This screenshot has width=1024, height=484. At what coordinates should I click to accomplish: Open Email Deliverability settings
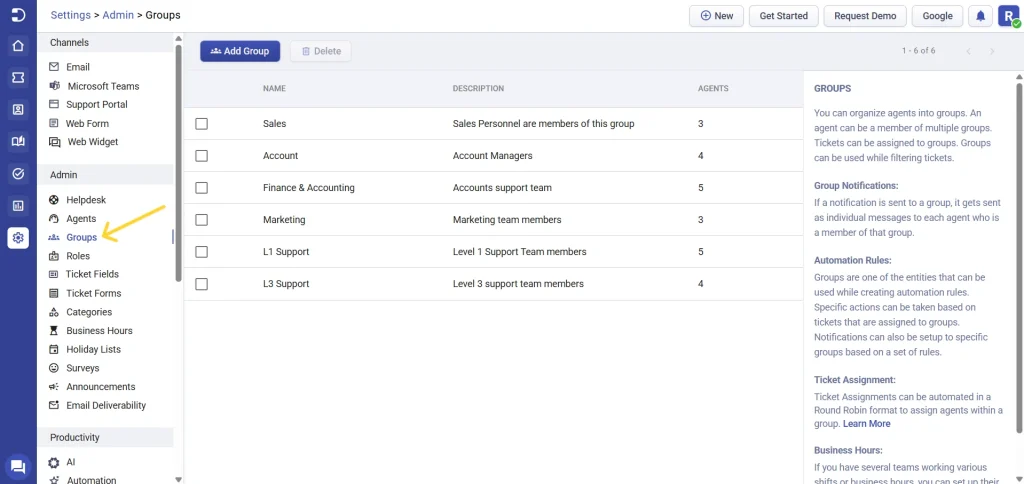[106, 406]
